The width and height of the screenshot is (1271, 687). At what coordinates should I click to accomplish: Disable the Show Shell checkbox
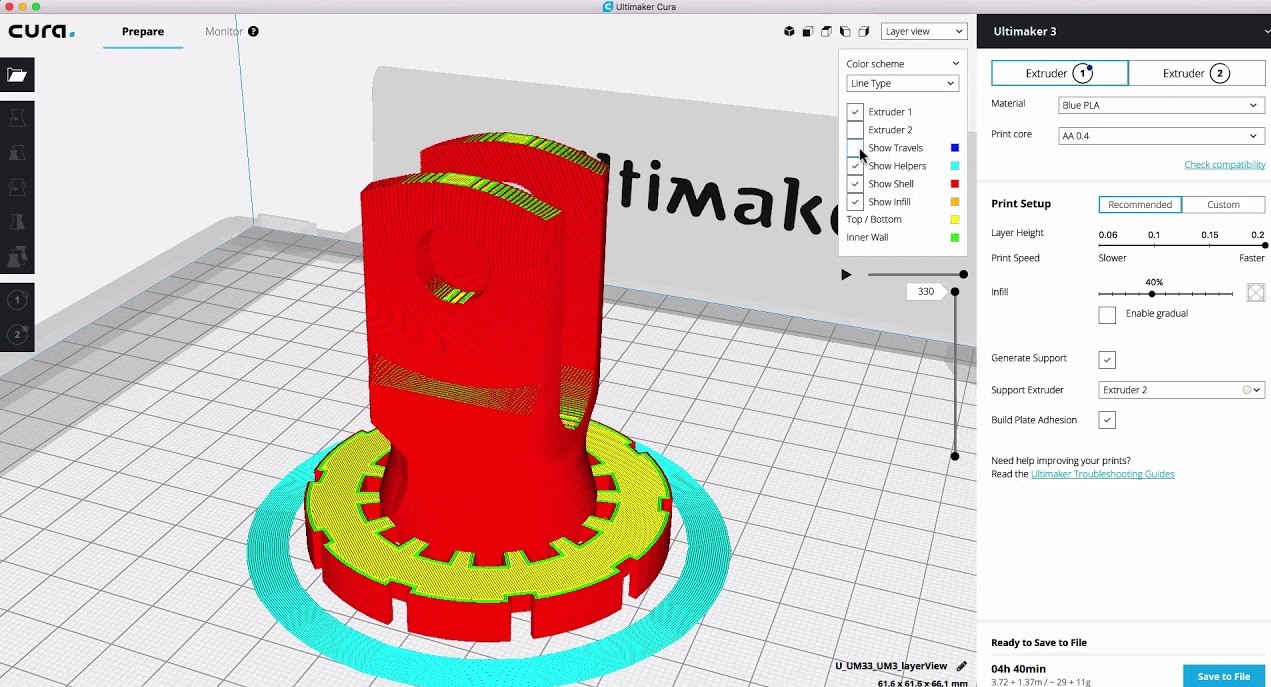point(855,183)
